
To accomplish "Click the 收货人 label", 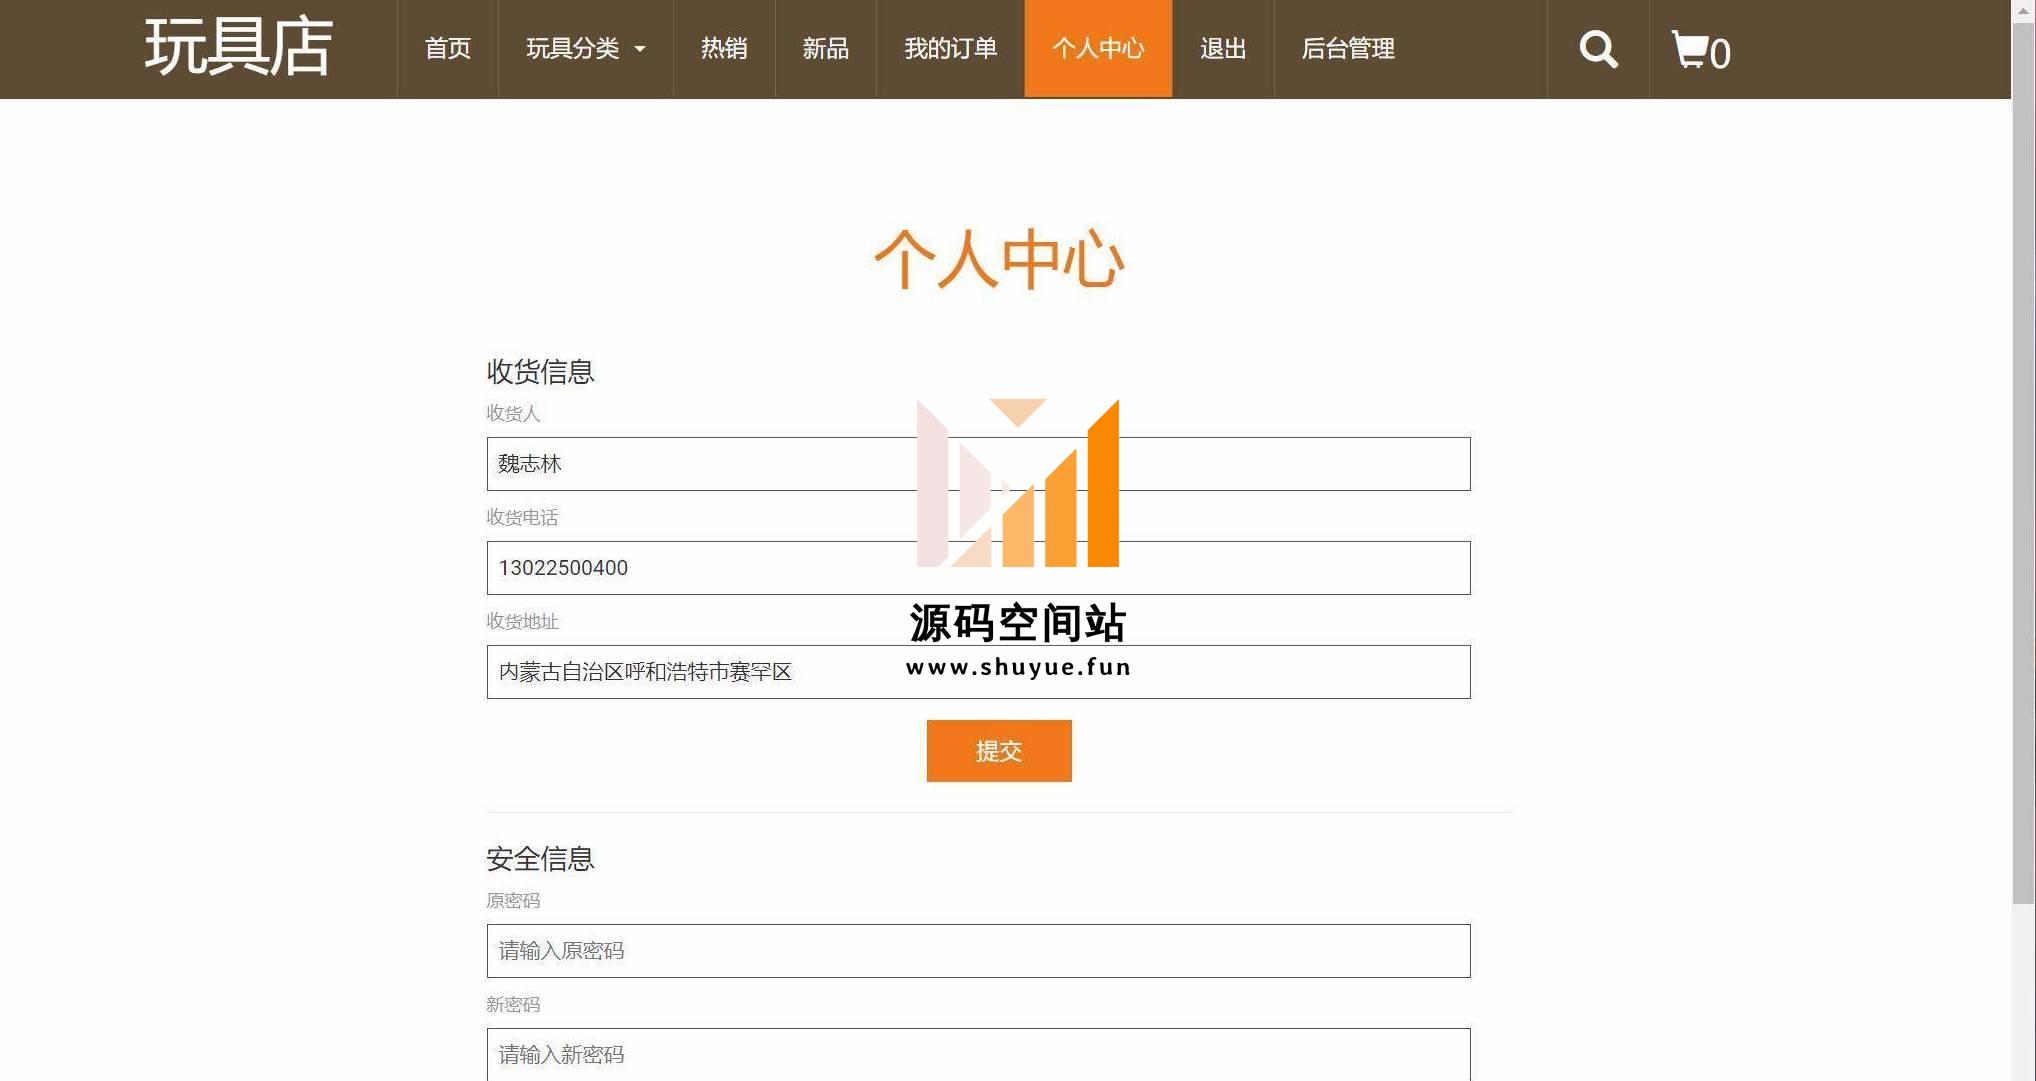I will coord(513,413).
